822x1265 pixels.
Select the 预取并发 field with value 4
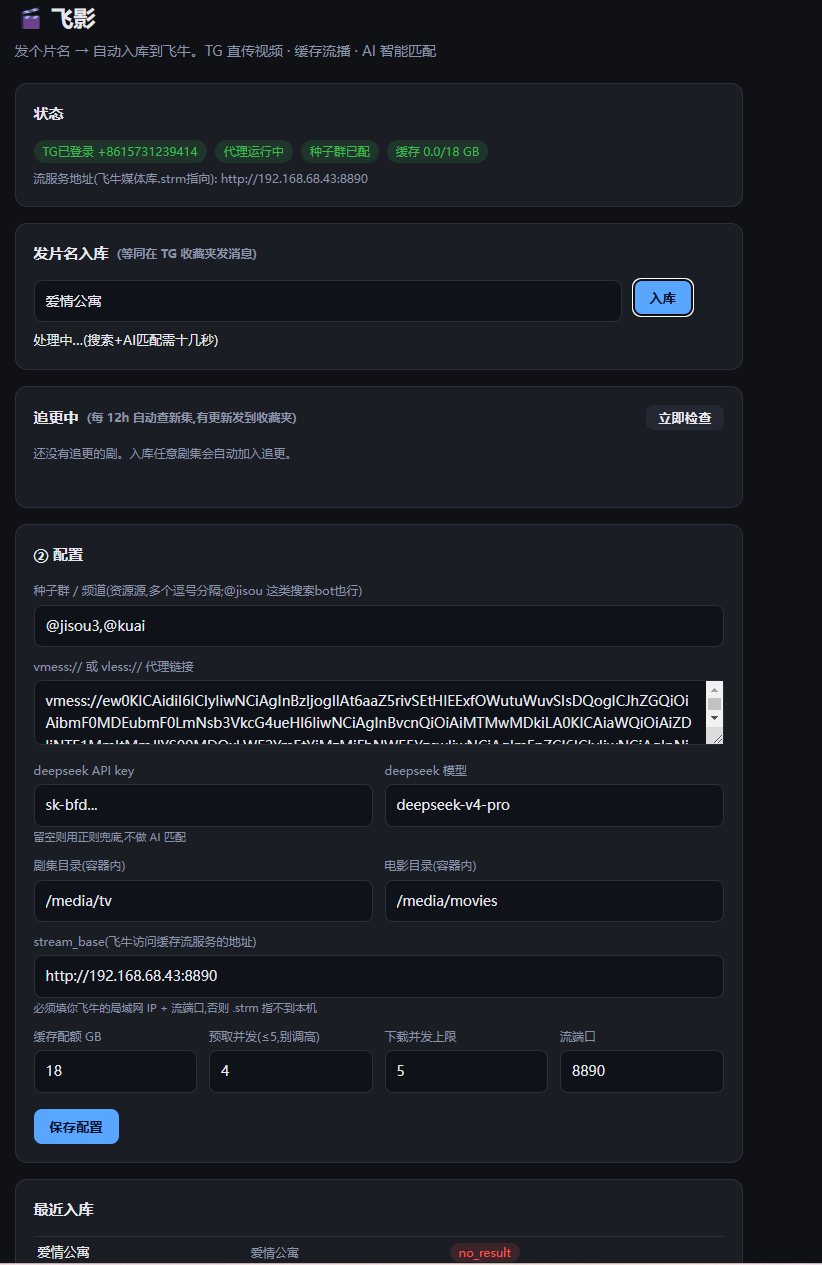click(291, 1071)
